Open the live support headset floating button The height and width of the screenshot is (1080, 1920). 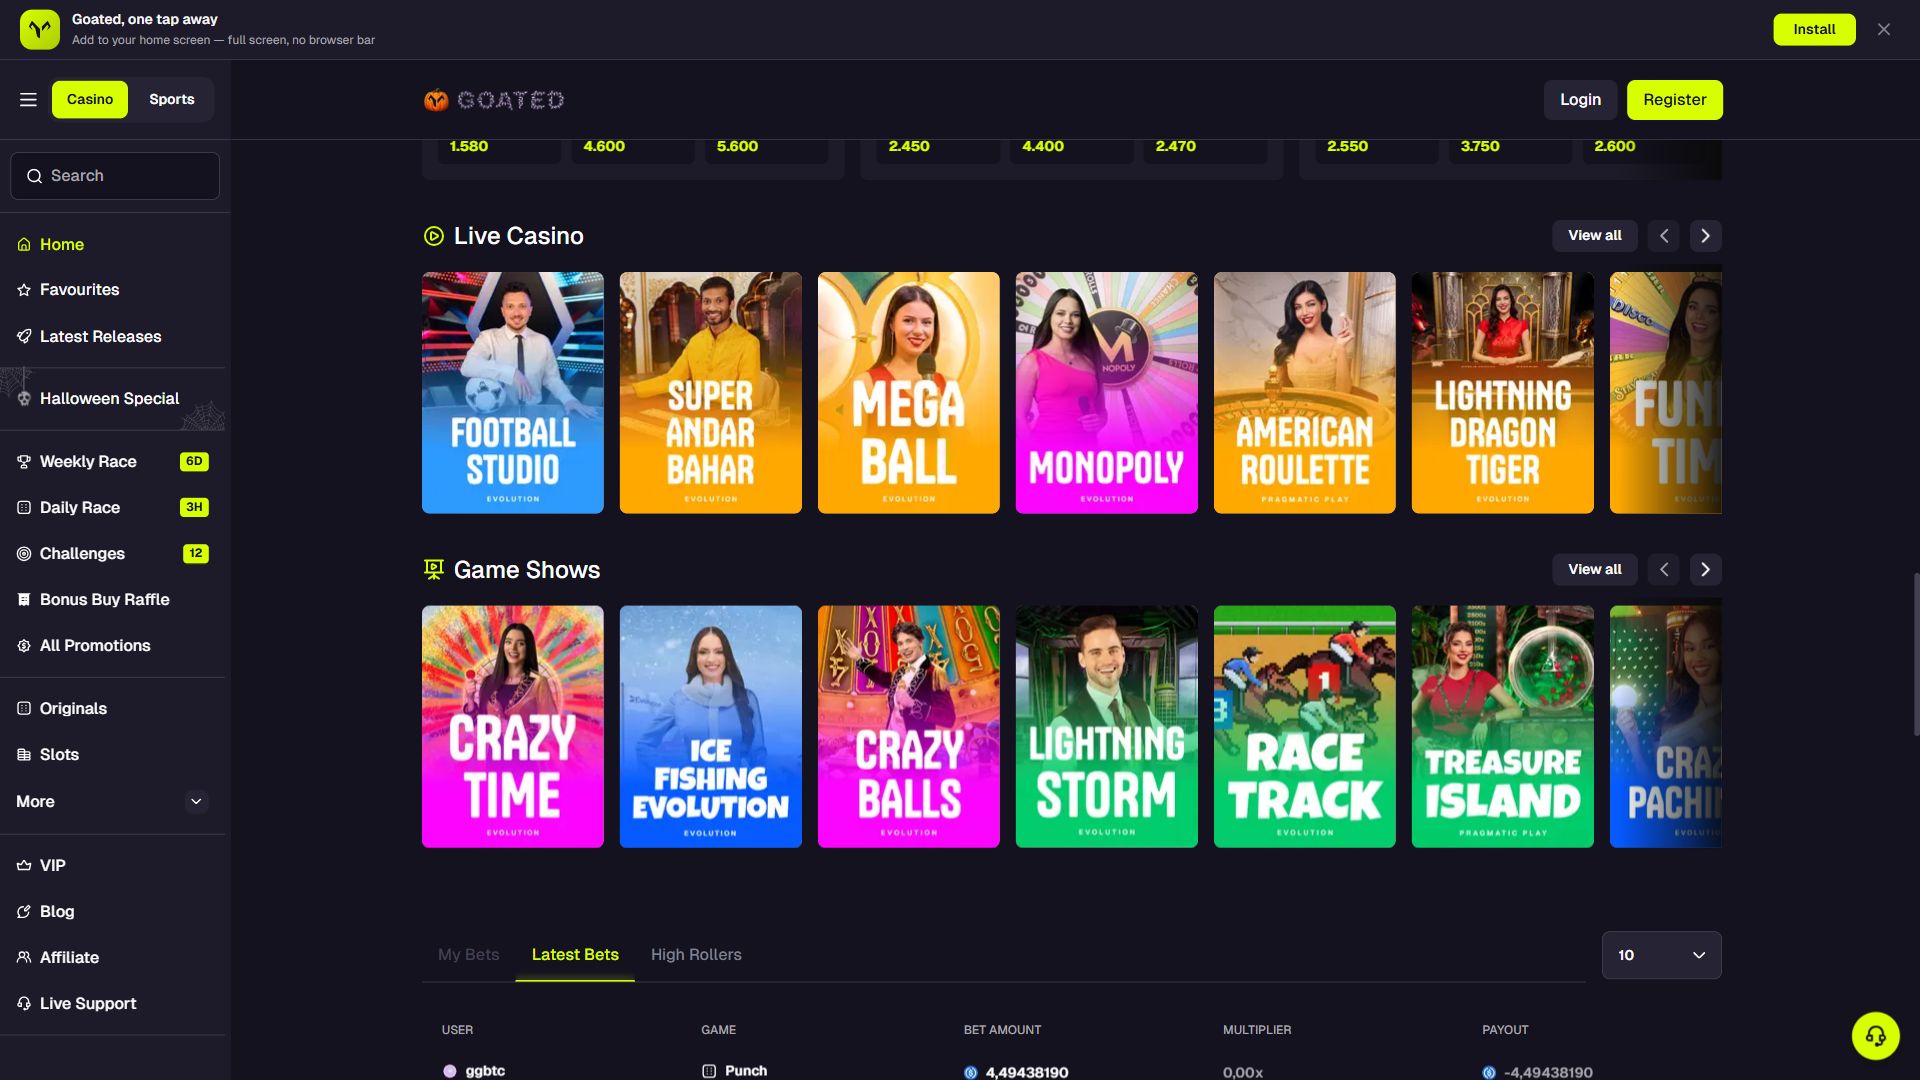tap(1875, 1036)
